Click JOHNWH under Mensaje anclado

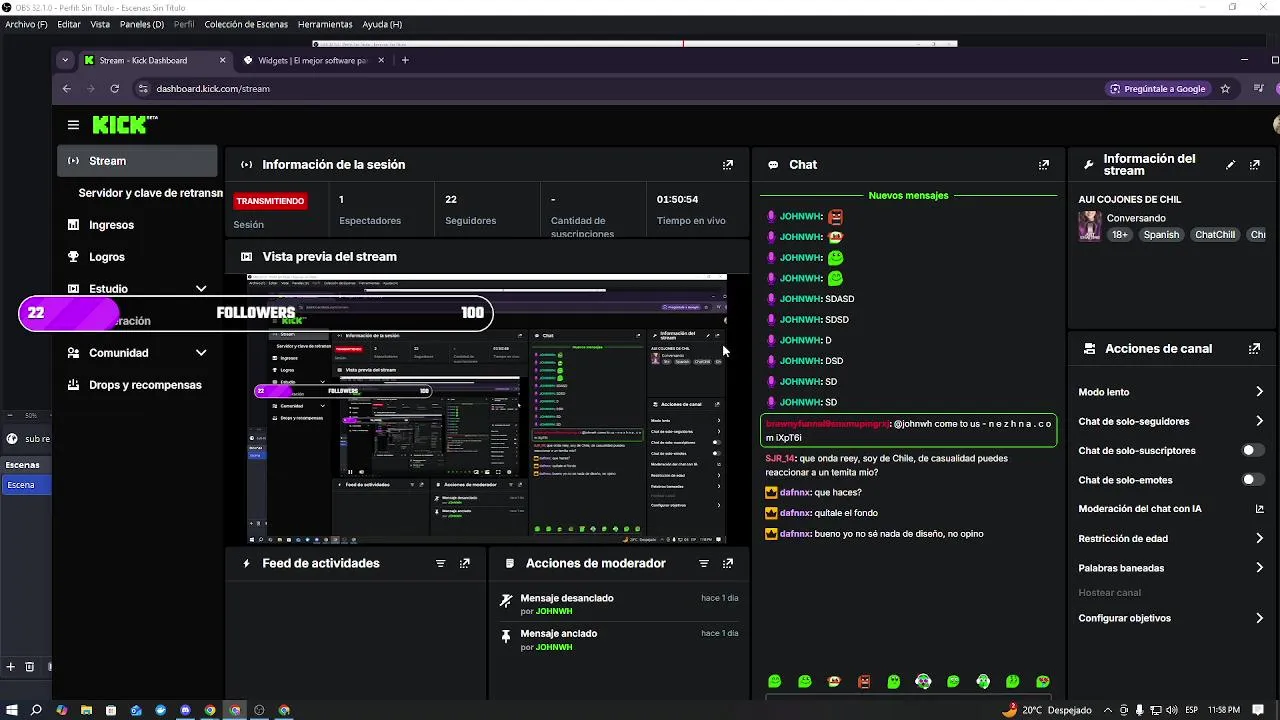[x=554, y=648]
